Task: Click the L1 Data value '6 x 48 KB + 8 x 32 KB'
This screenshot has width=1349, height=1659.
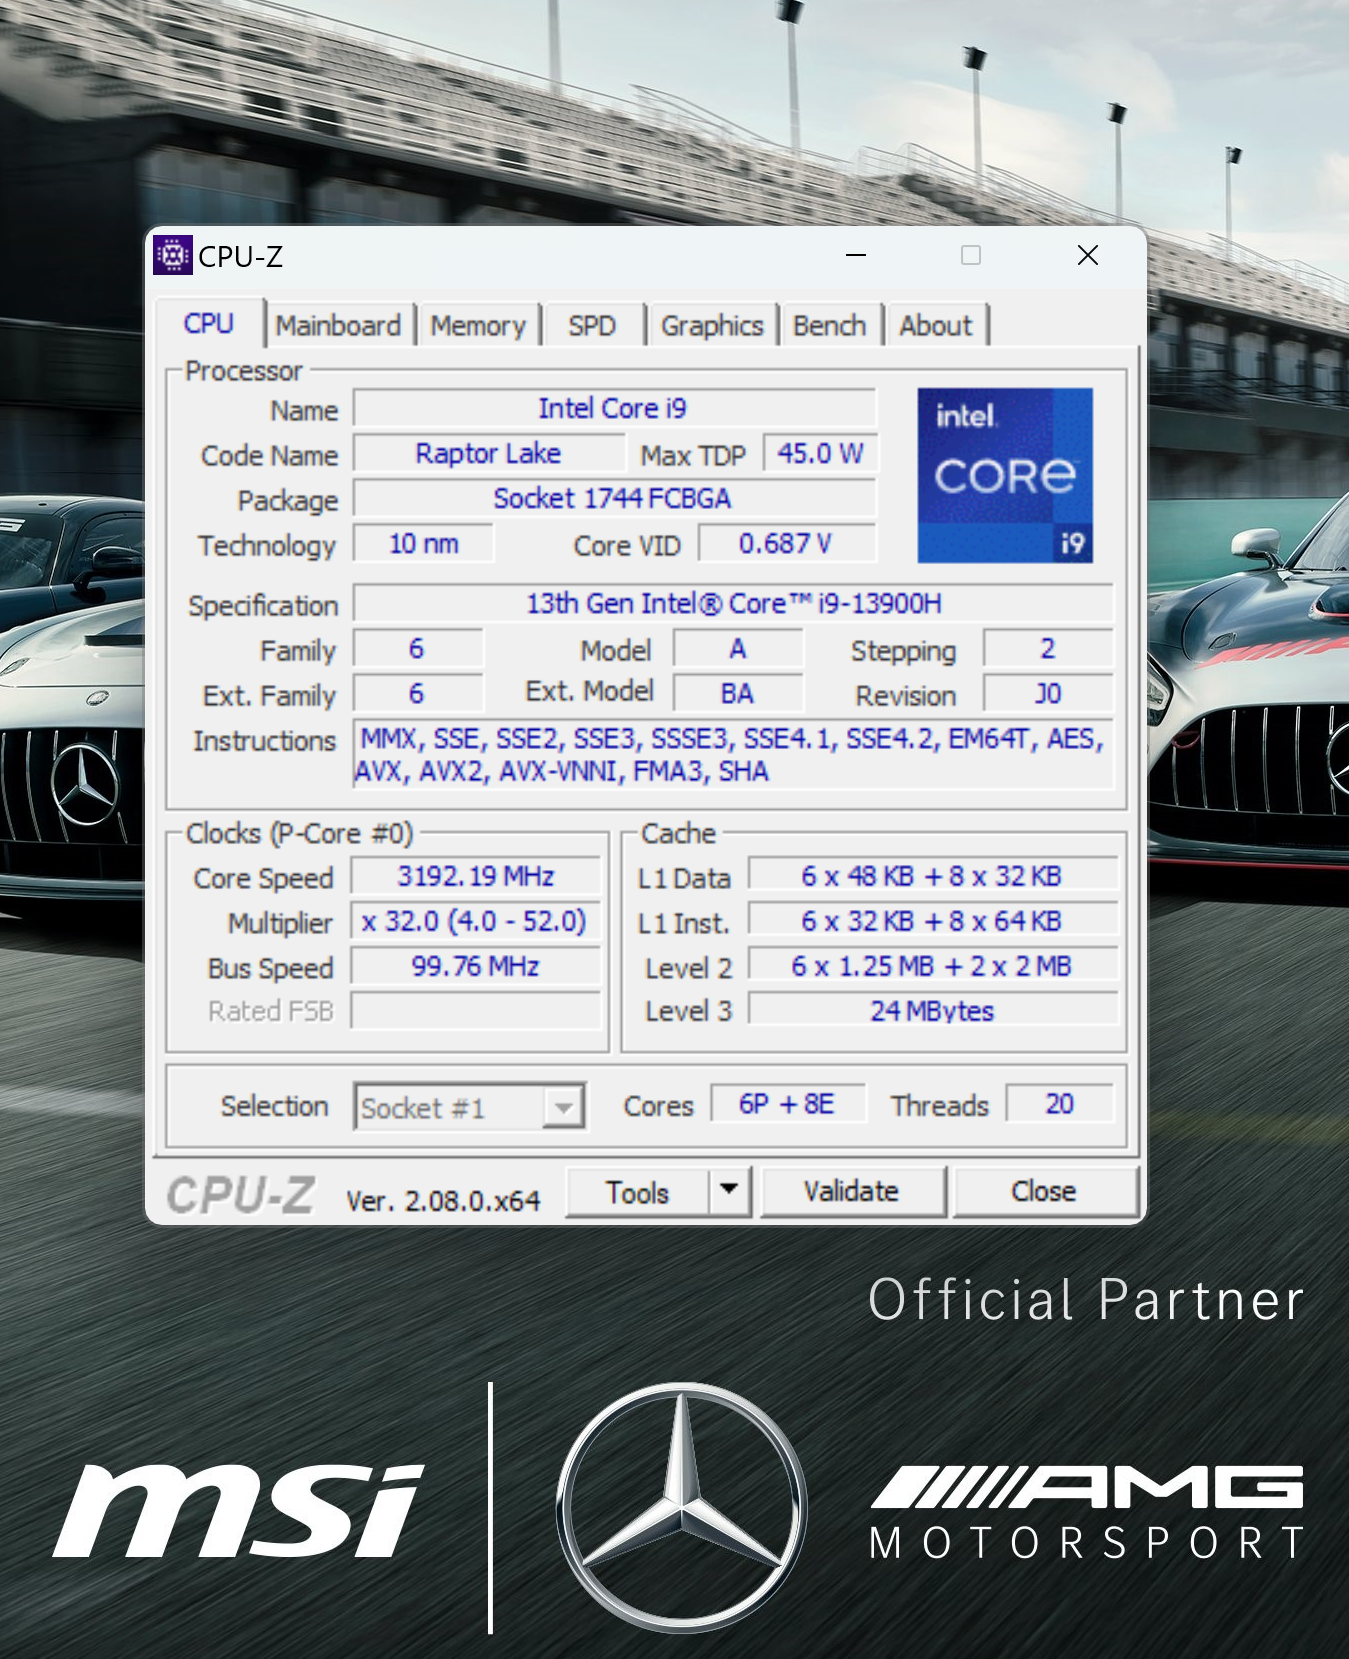Action: (x=933, y=876)
